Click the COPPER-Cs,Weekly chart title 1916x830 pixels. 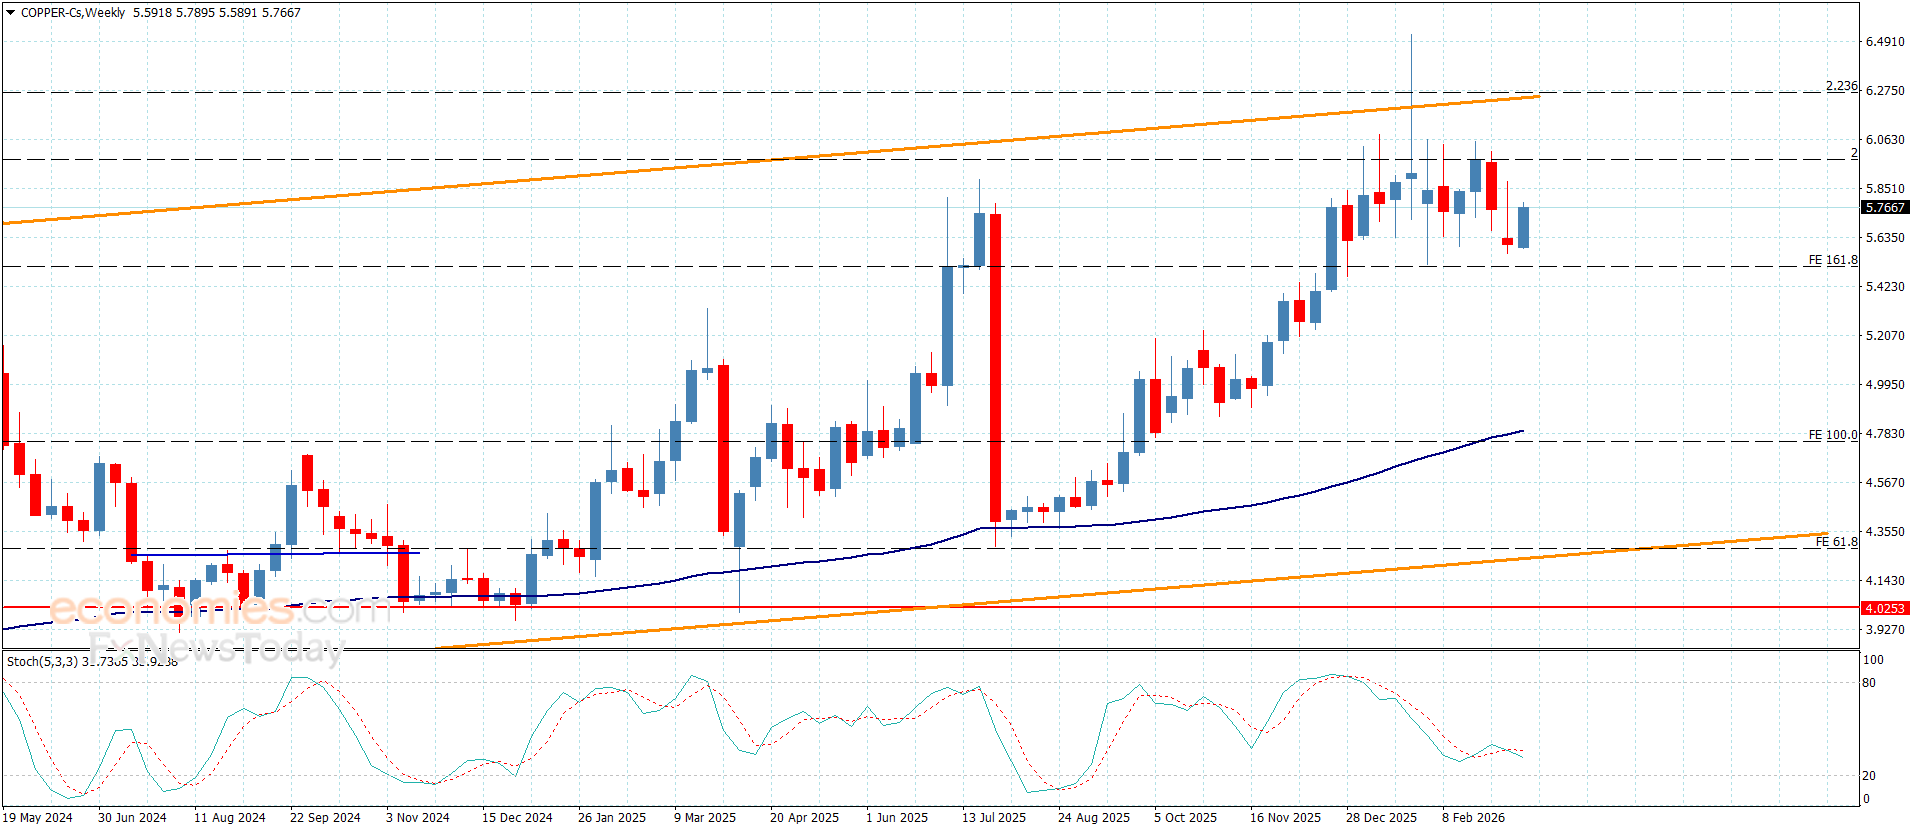[x=73, y=13]
